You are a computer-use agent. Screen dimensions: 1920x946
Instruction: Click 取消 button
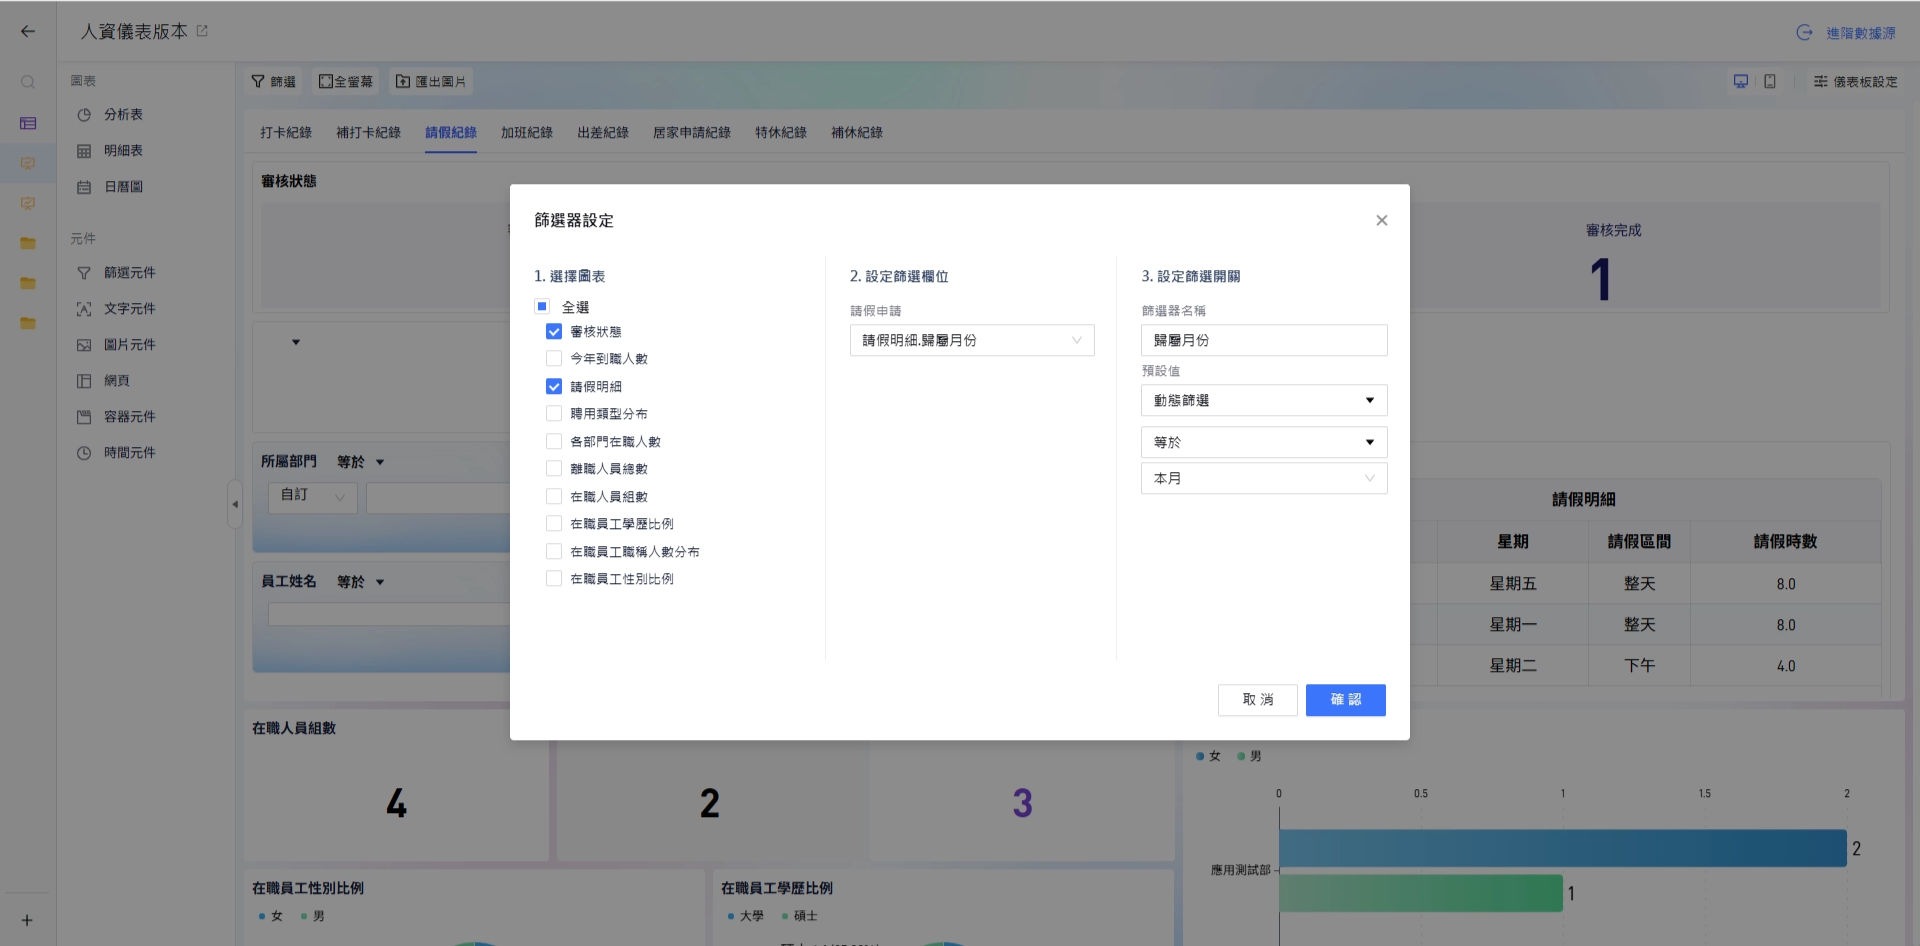(x=1258, y=700)
